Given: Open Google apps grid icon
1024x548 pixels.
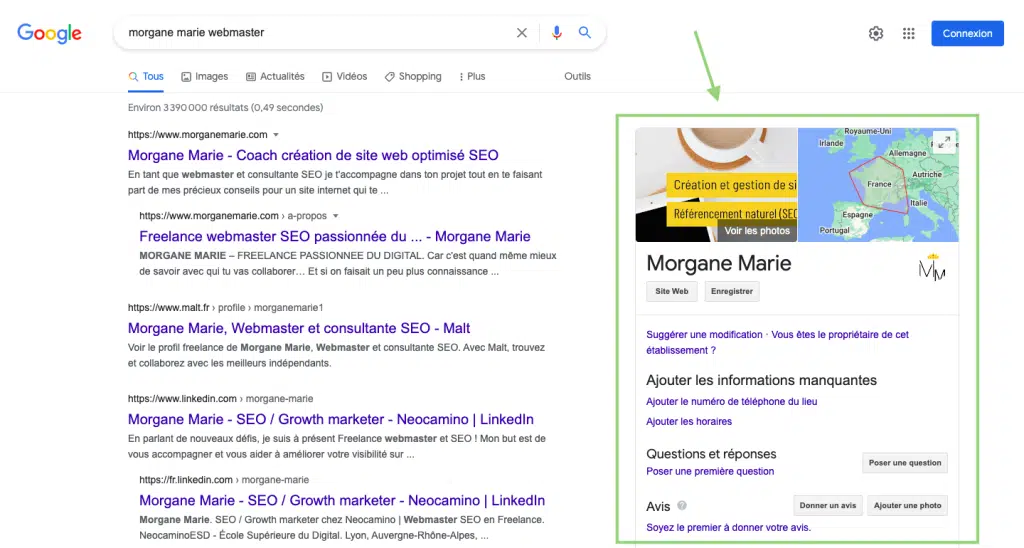Looking at the screenshot, I should pos(908,33).
